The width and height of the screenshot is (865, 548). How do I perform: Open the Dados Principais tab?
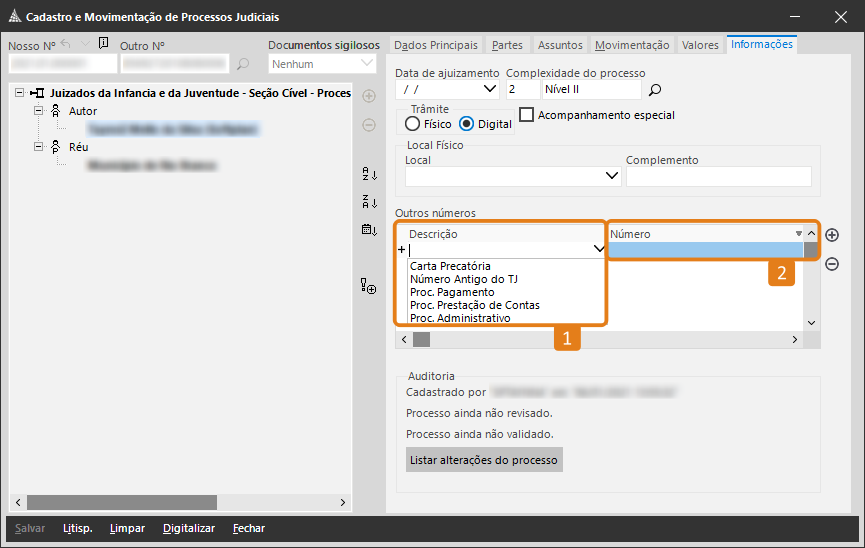436,45
